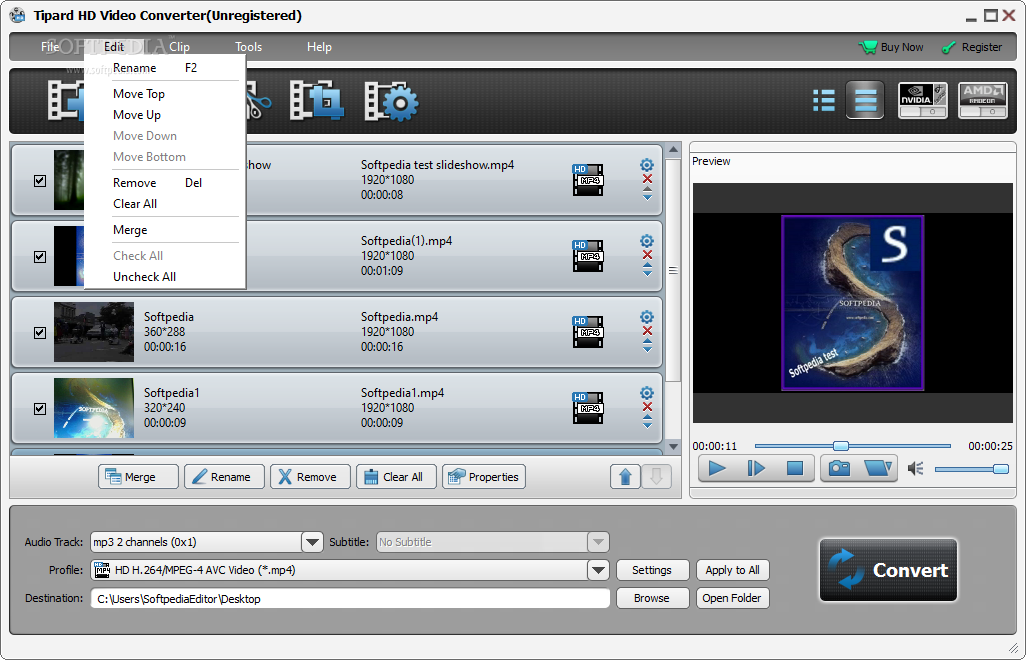Click HD MP4 format icon for Softpedia(1).mp4

pos(588,256)
